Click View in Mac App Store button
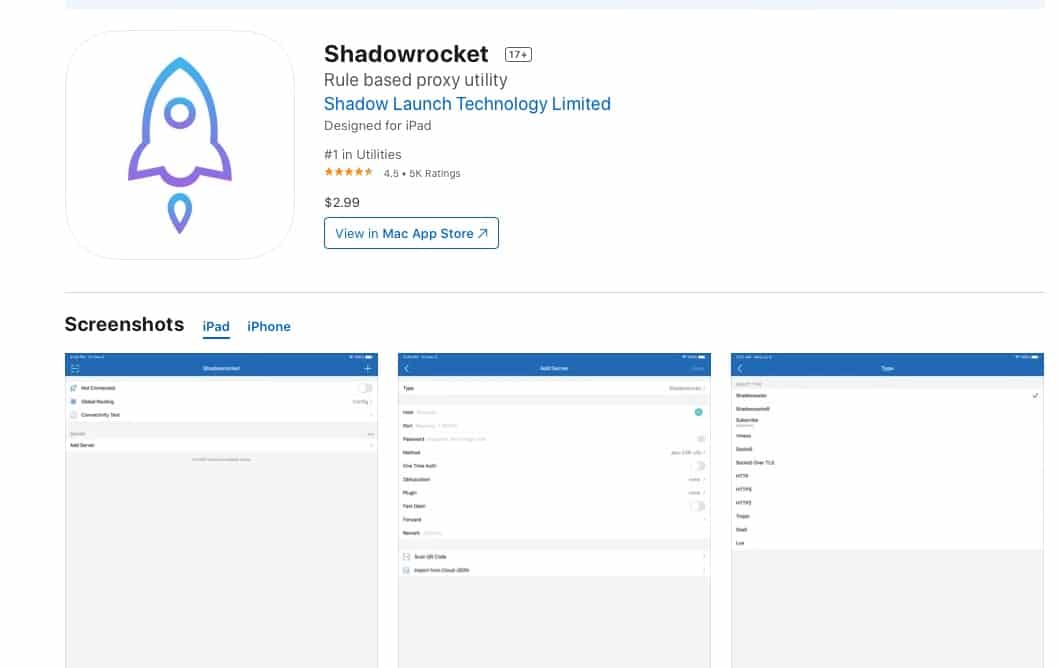Image resolution: width=1060 pixels, height=668 pixels. click(x=411, y=234)
